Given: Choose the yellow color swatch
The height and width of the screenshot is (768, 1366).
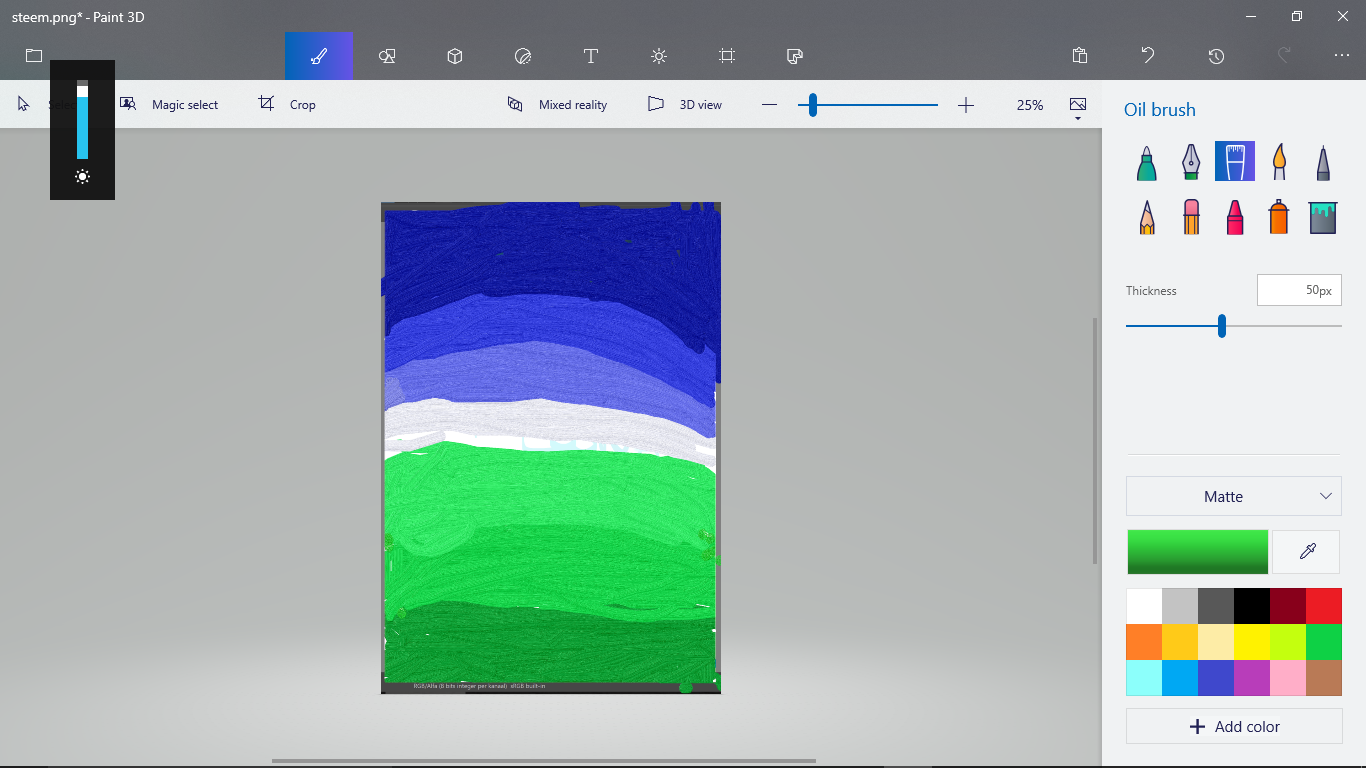Looking at the screenshot, I should coord(1252,642).
